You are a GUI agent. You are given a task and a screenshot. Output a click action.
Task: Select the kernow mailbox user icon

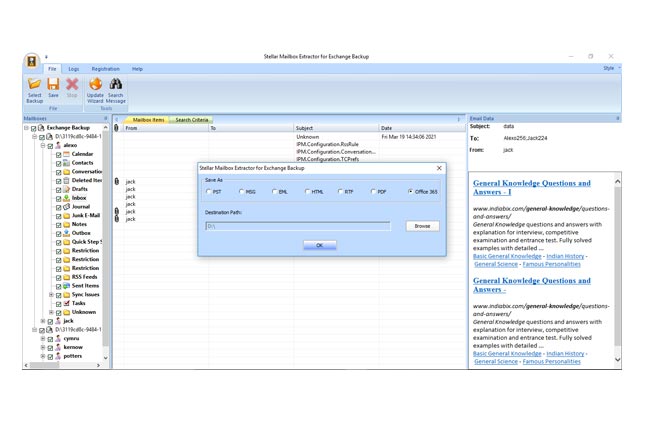tap(58, 347)
